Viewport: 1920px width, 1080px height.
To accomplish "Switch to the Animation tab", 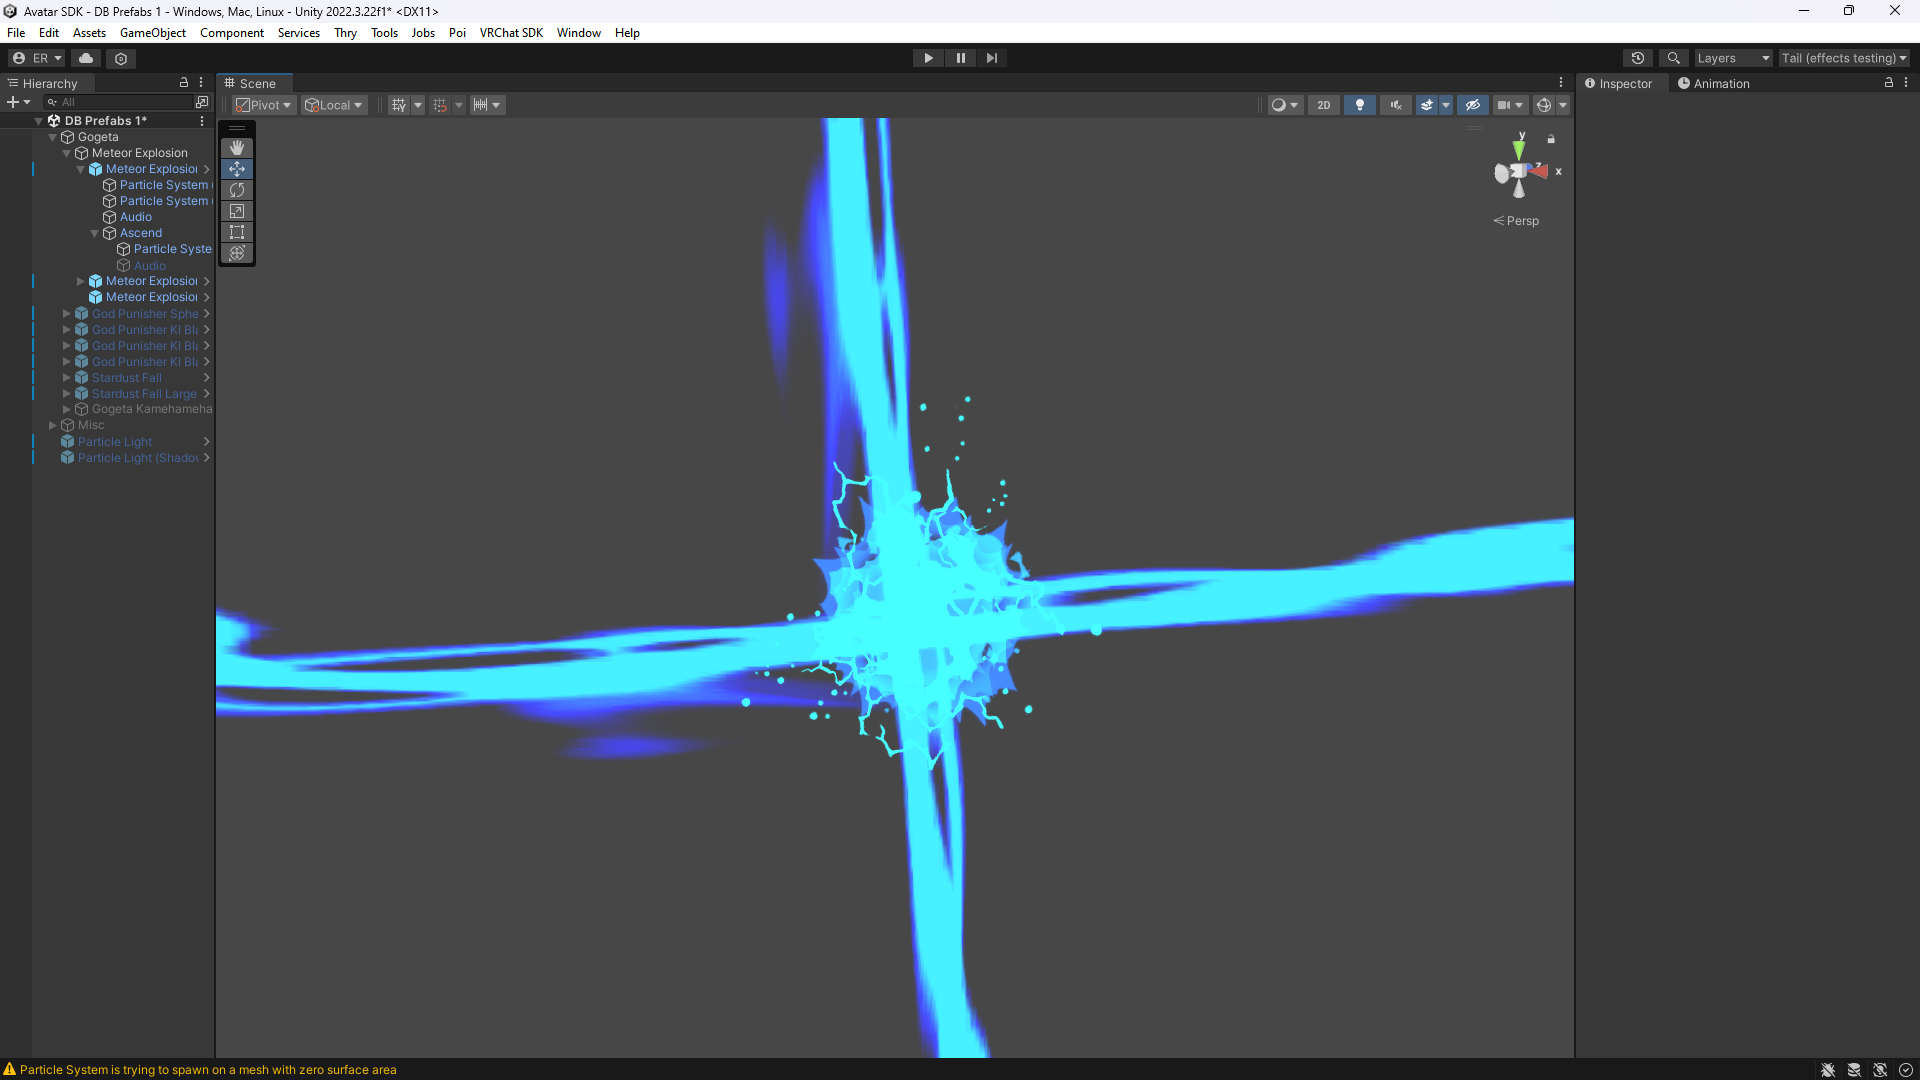I will [1720, 83].
